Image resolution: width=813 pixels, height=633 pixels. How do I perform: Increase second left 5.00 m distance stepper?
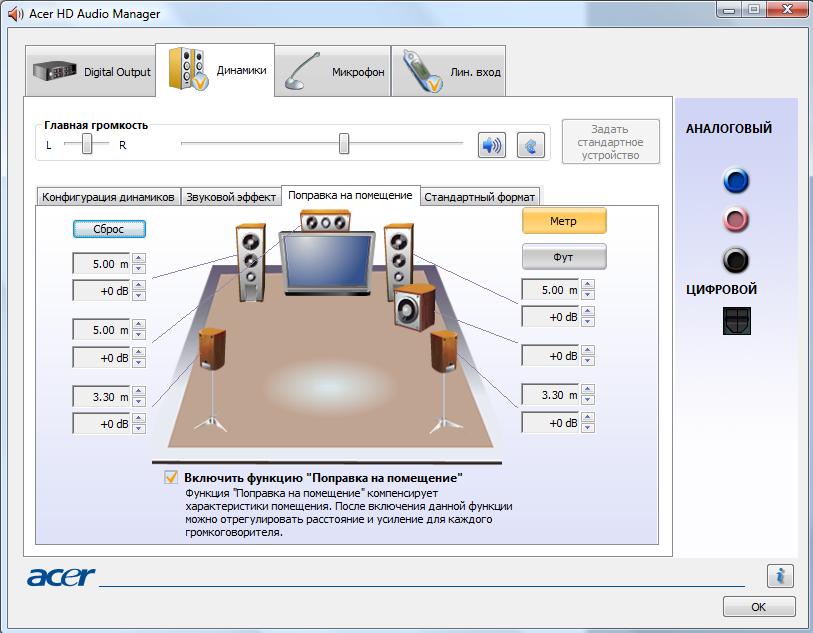click(139, 325)
